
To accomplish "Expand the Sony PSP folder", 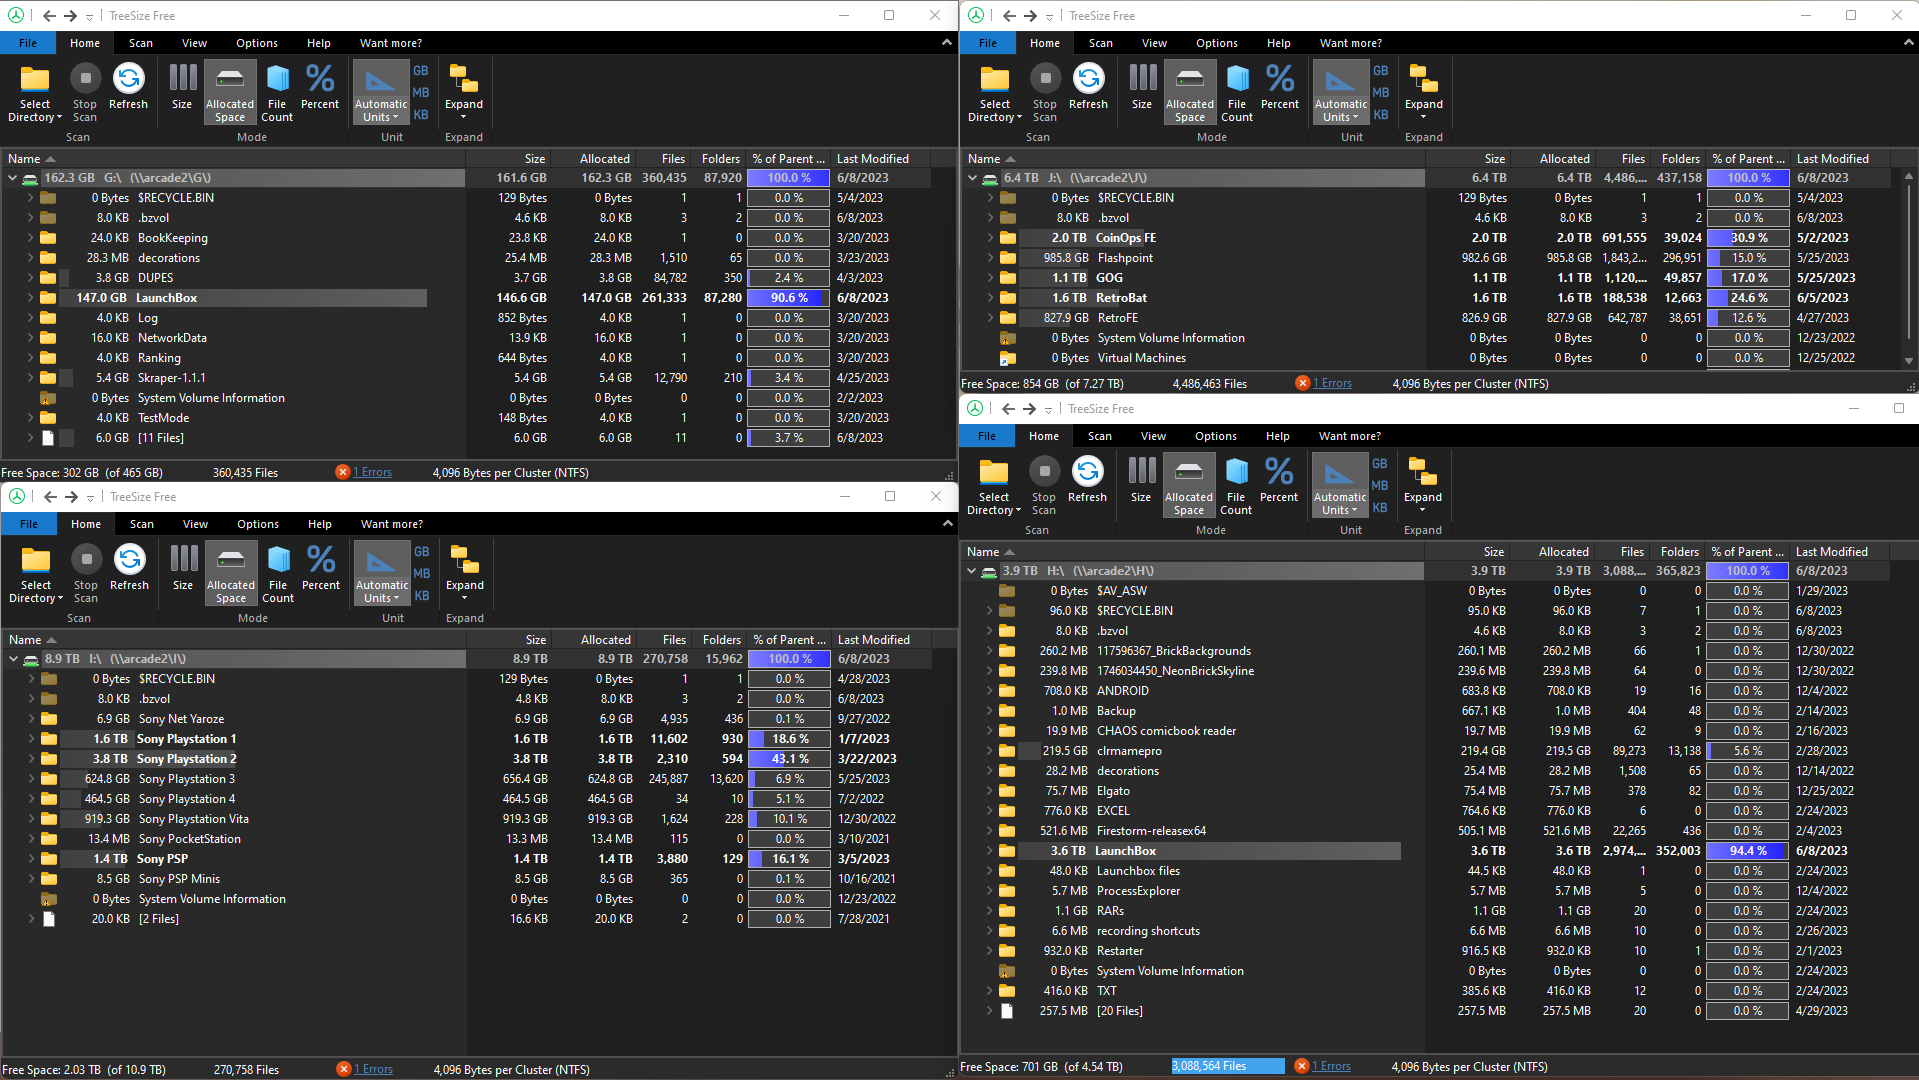I will pos(31,859).
